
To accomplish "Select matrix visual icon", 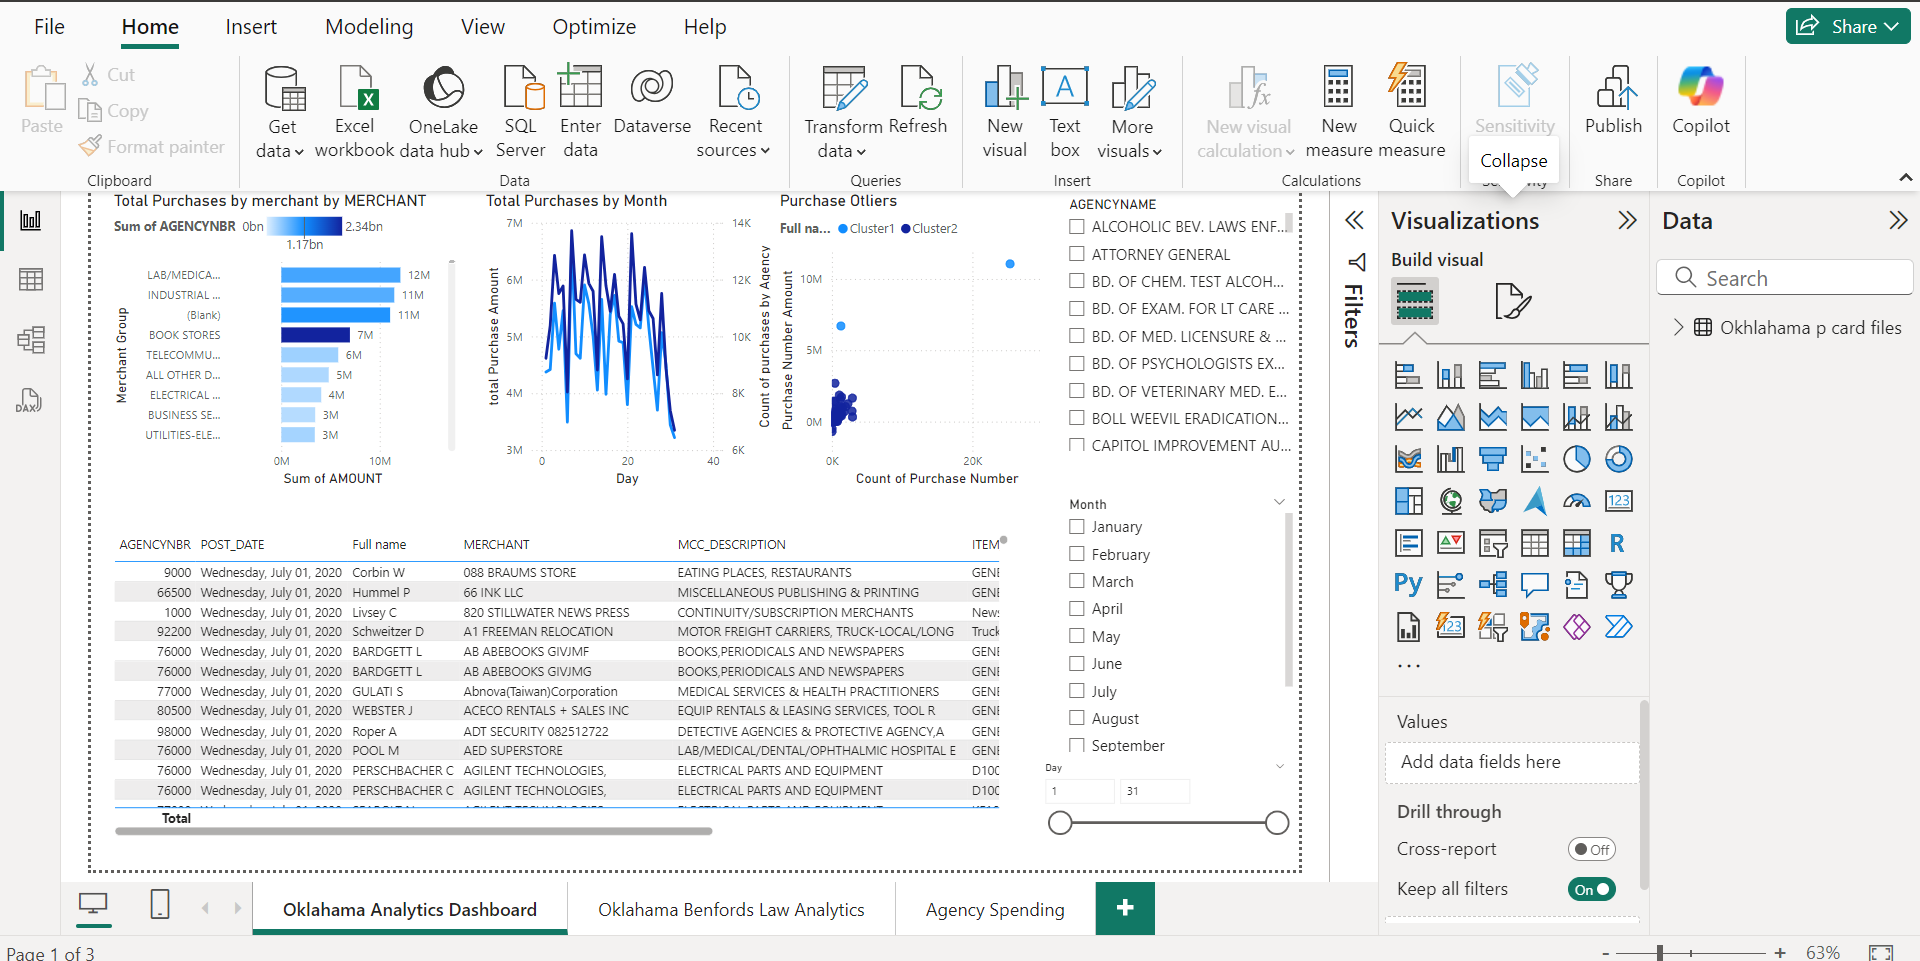I will pyautogui.click(x=1576, y=543).
